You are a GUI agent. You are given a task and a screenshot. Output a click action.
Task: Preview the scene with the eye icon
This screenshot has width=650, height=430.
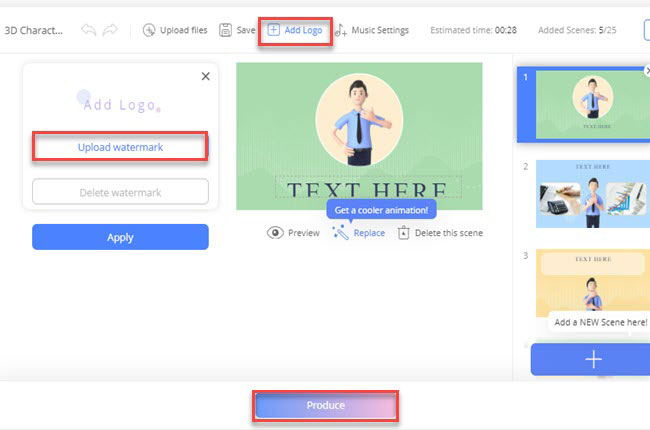click(275, 233)
